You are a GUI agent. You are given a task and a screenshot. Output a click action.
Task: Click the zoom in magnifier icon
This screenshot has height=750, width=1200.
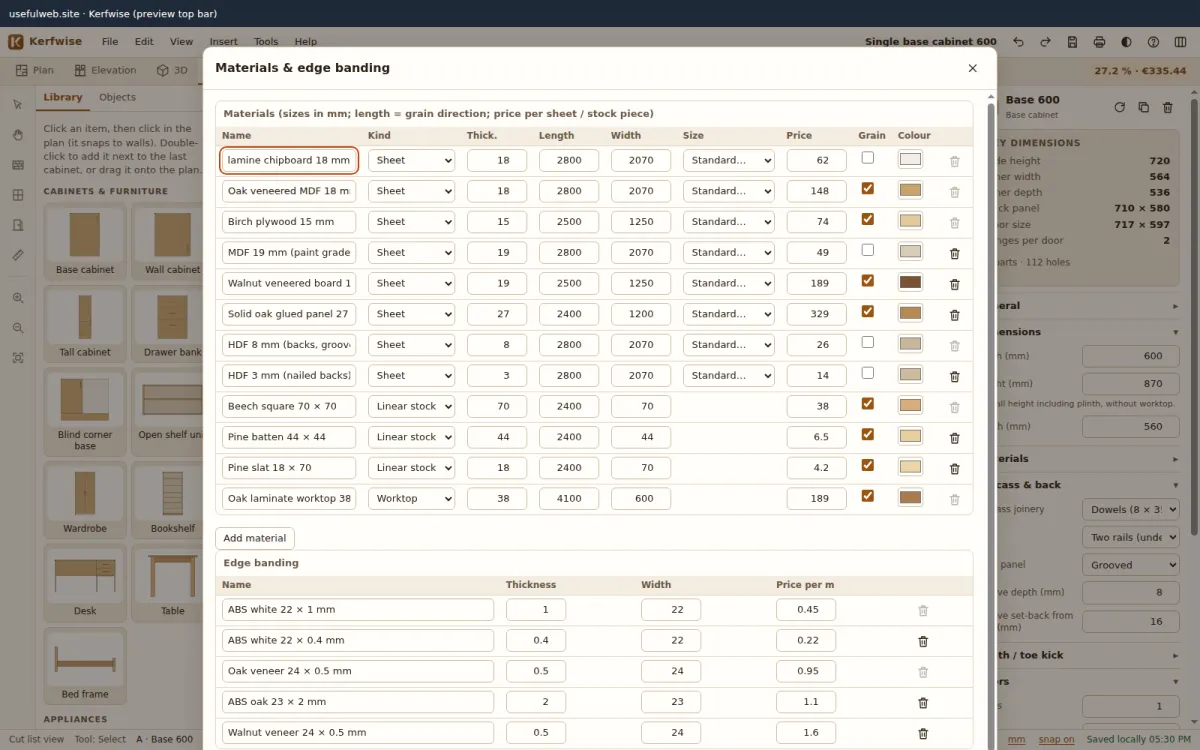(17, 297)
